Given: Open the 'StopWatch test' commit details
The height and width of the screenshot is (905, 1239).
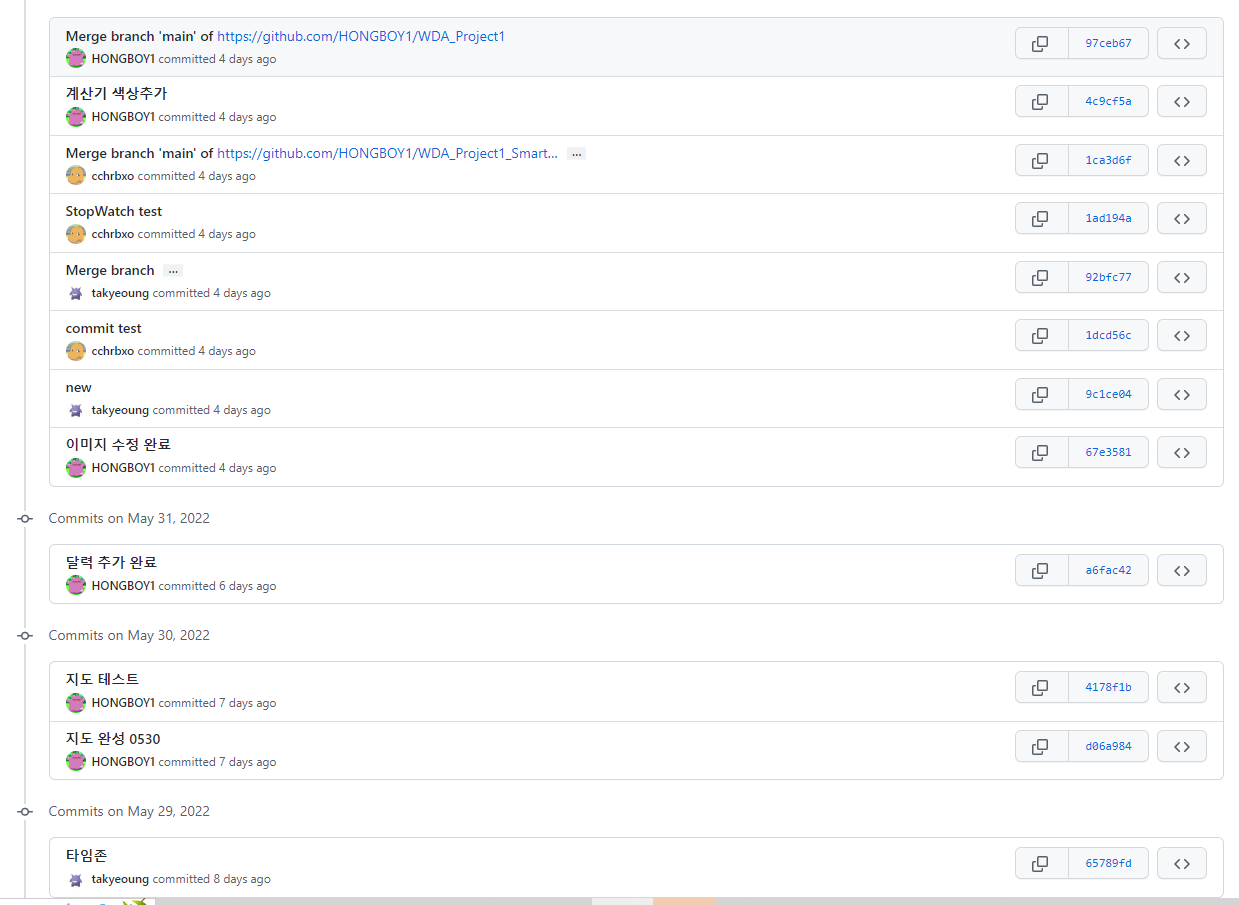Looking at the screenshot, I should coord(113,211).
